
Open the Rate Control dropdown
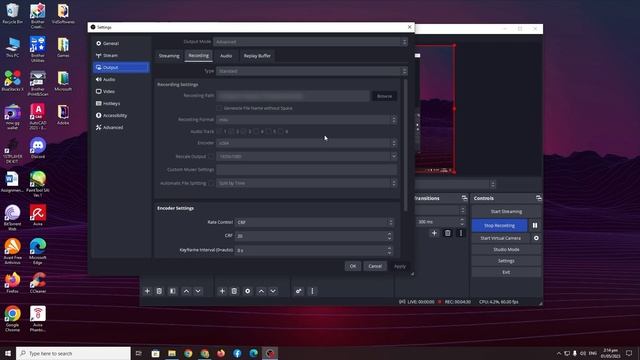[314, 222]
